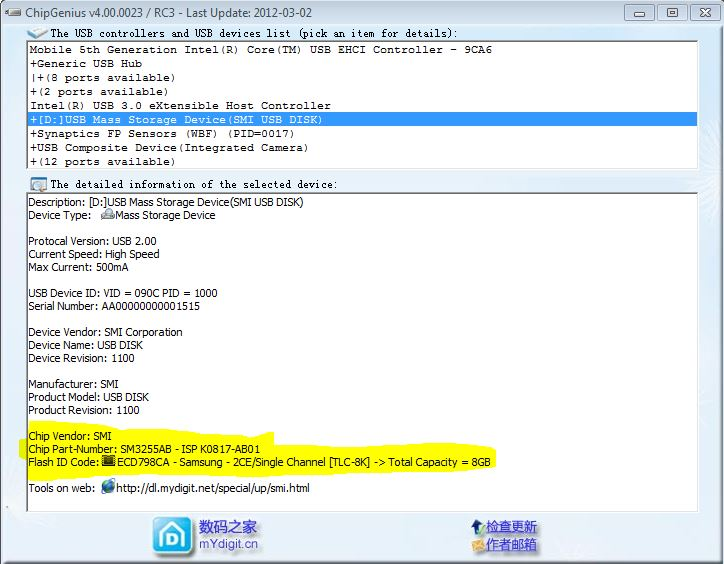
Task: Click the USB devices list header icon
Action: click(37, 33)
